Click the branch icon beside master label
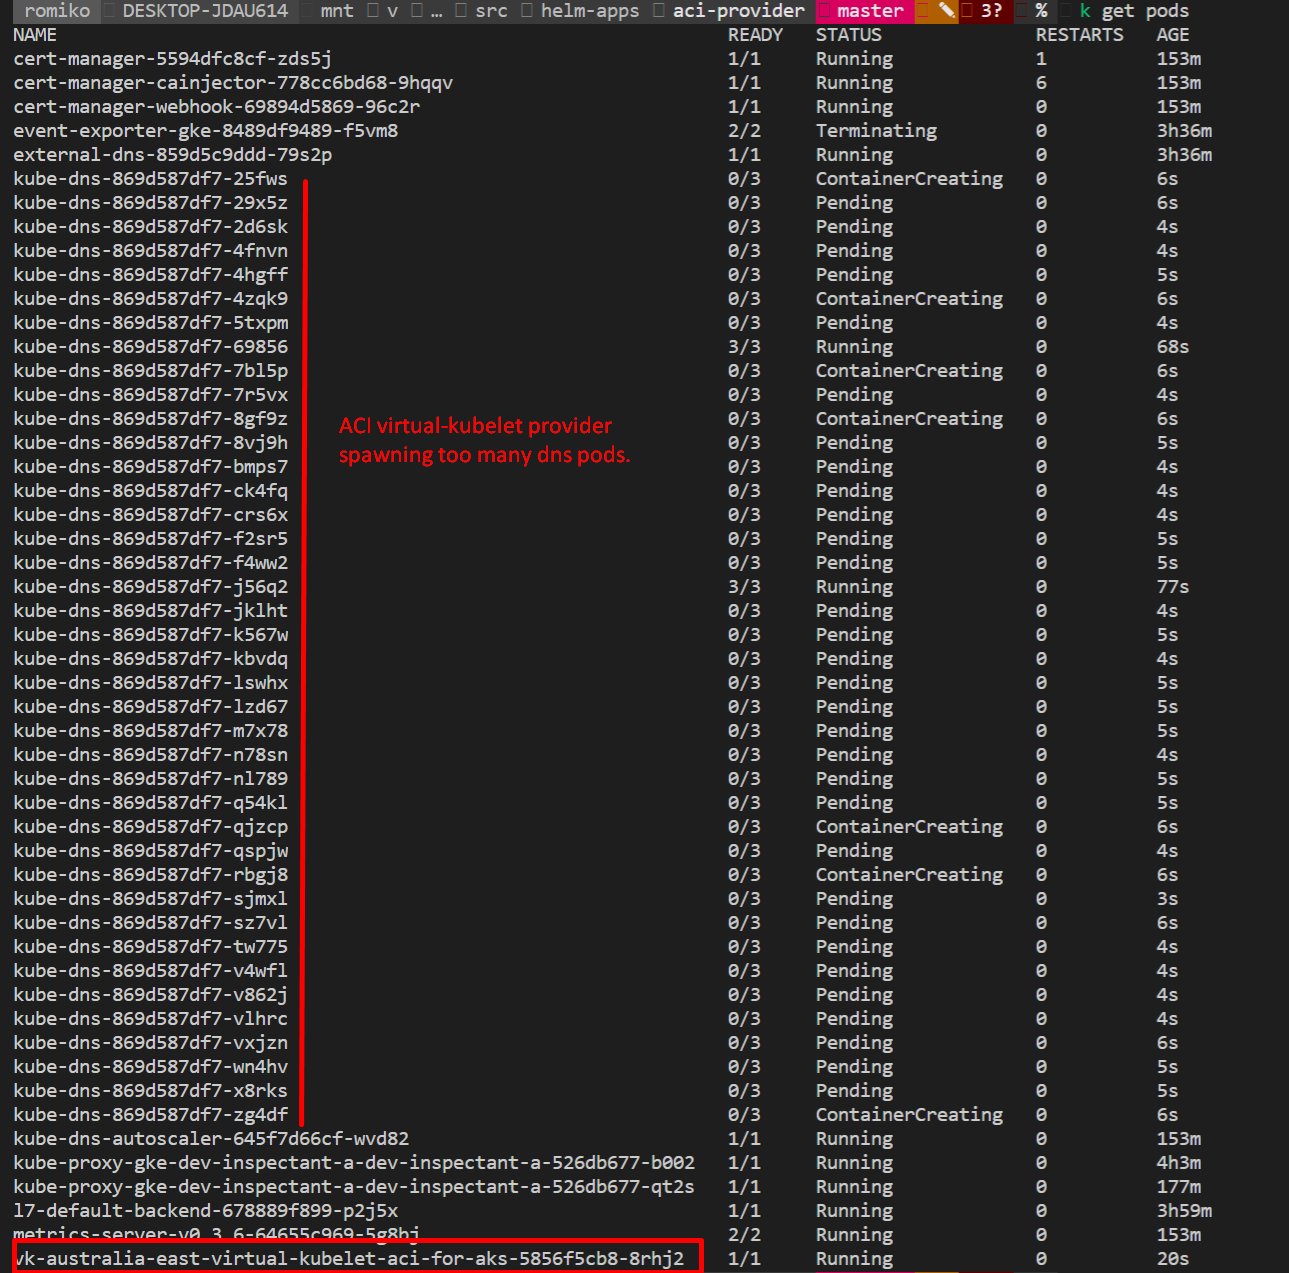Screen dimensions: 1289x1273 pos(824,12)
